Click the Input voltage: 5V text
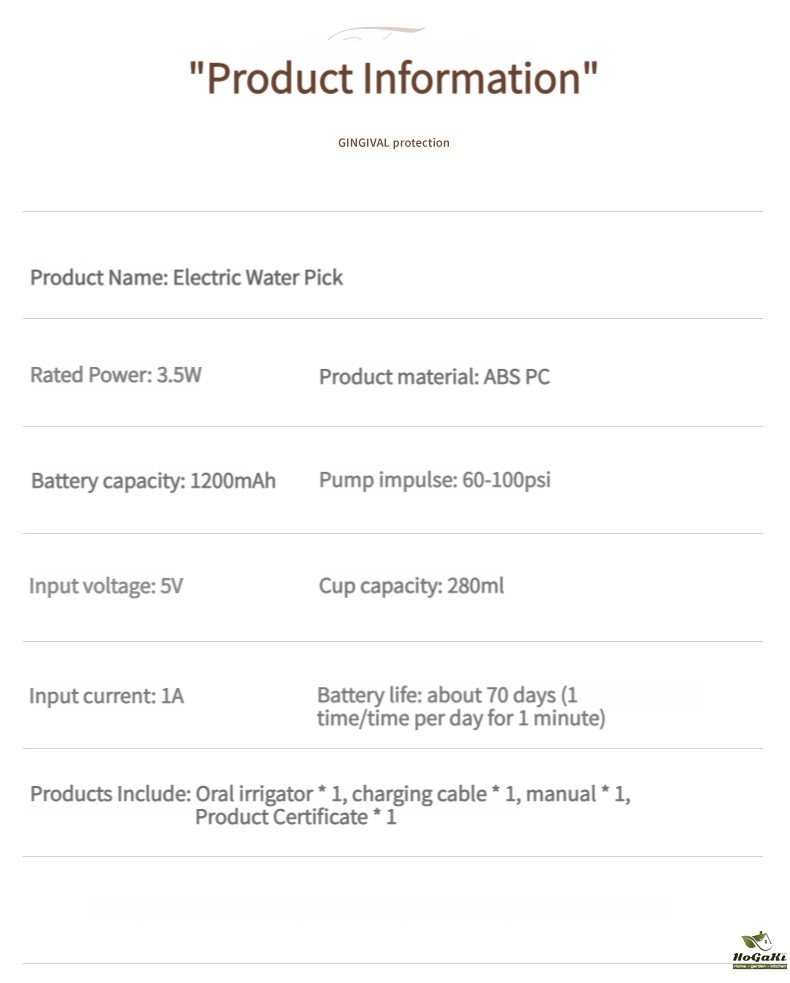The image size is (790, 983). point(107,586)
